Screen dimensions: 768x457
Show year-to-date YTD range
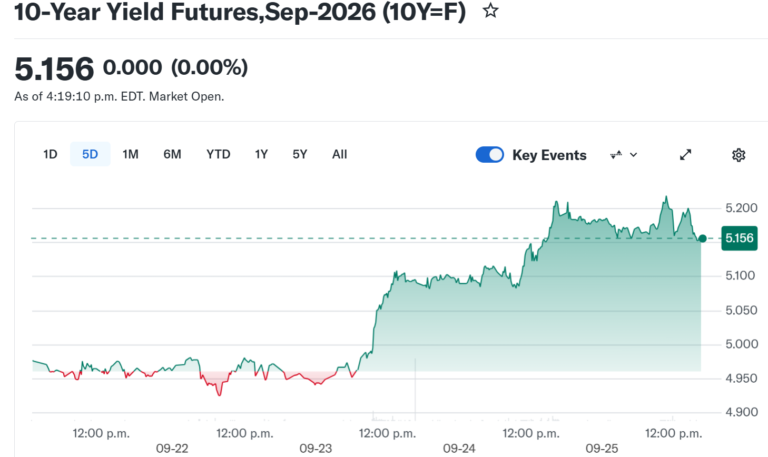218,154
